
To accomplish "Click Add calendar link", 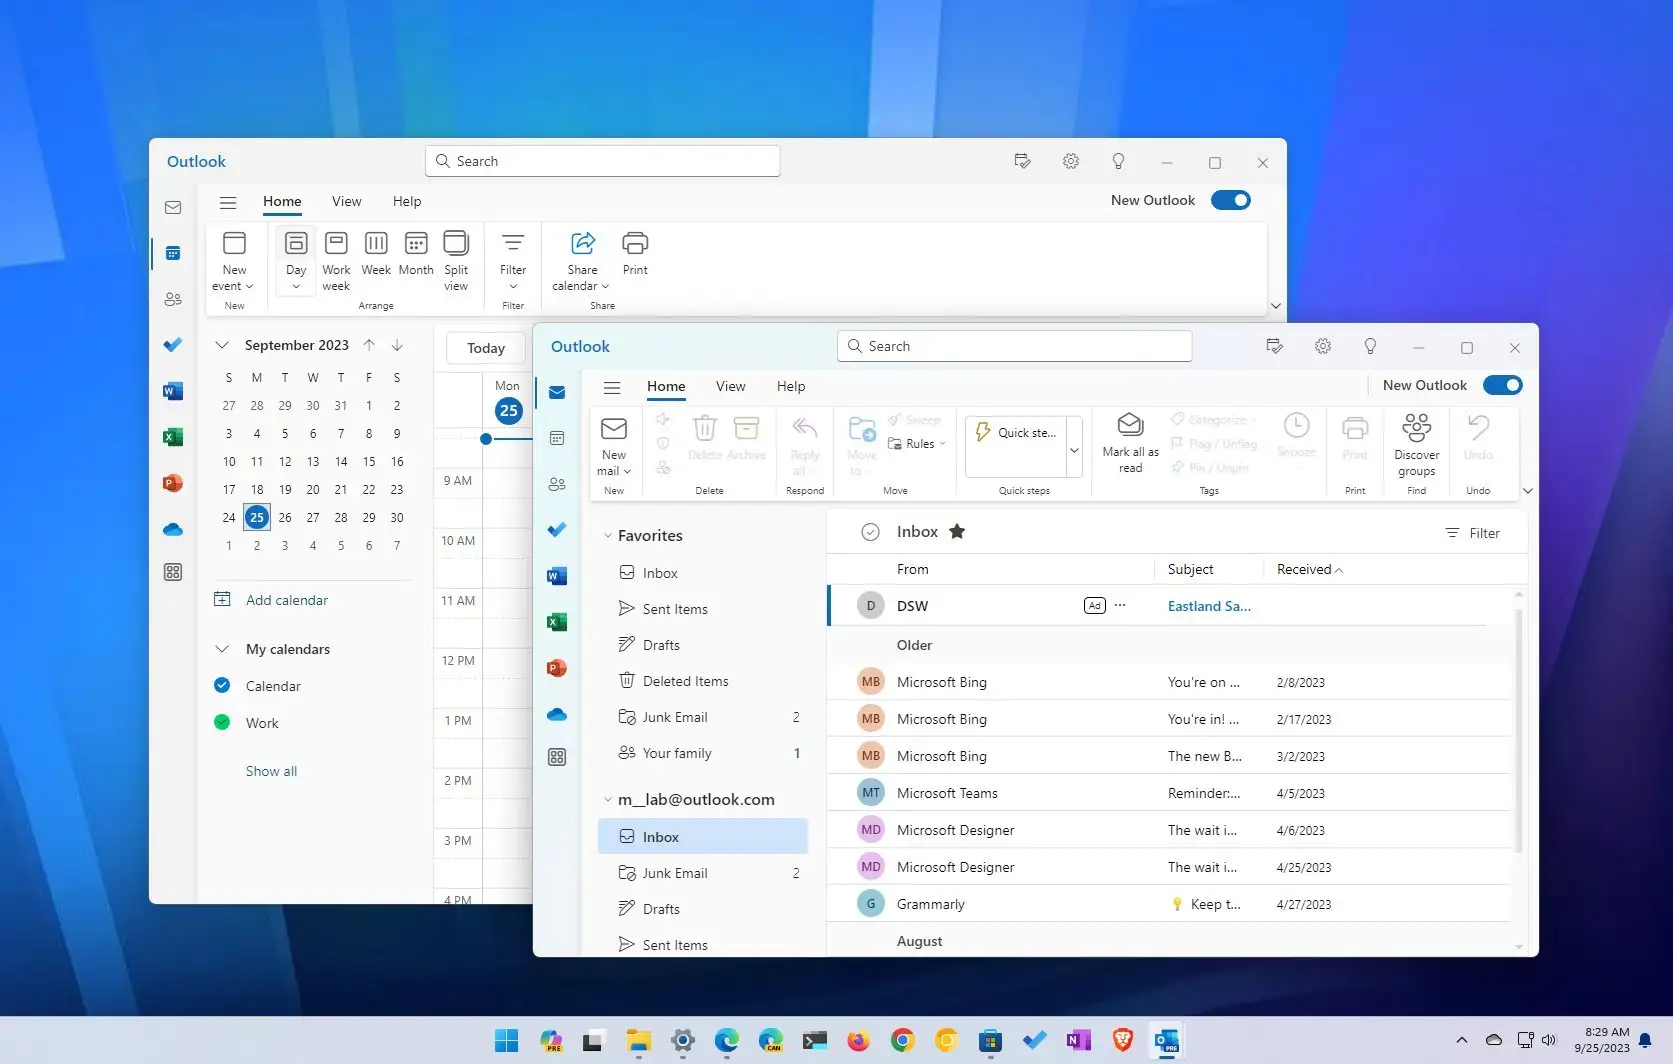I will coord(286,600).
